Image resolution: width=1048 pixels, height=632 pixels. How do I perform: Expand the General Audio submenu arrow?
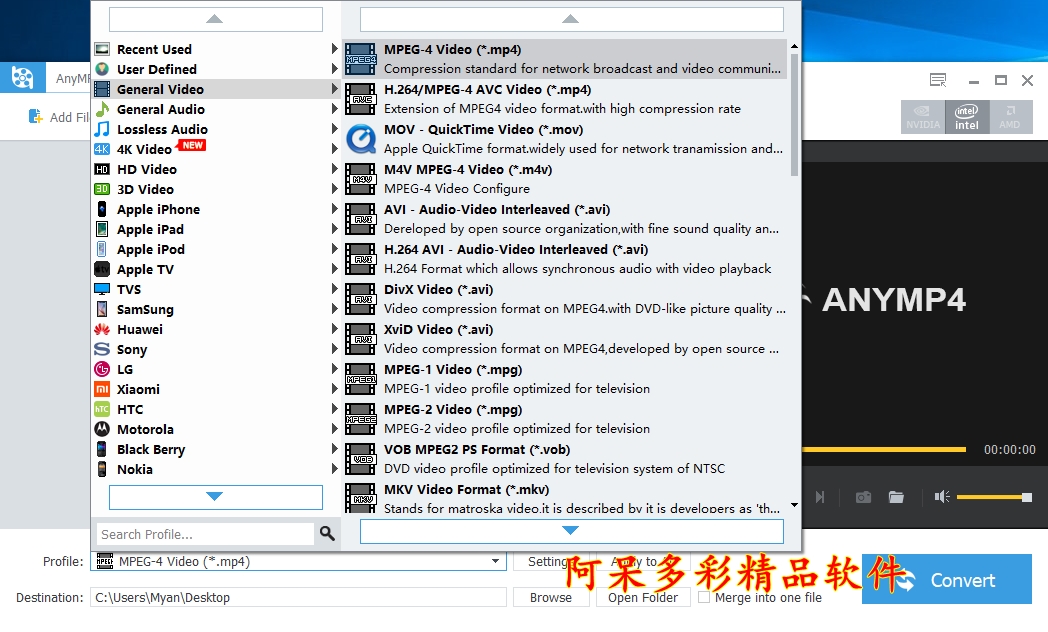pyautogui.click(x=334, y=109)
